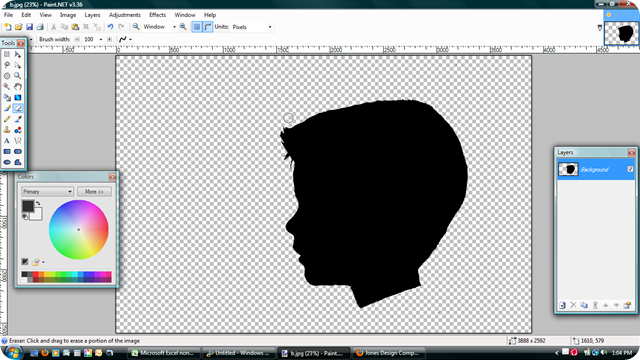Select the Line/Curve tool

(x=18, y=141)
